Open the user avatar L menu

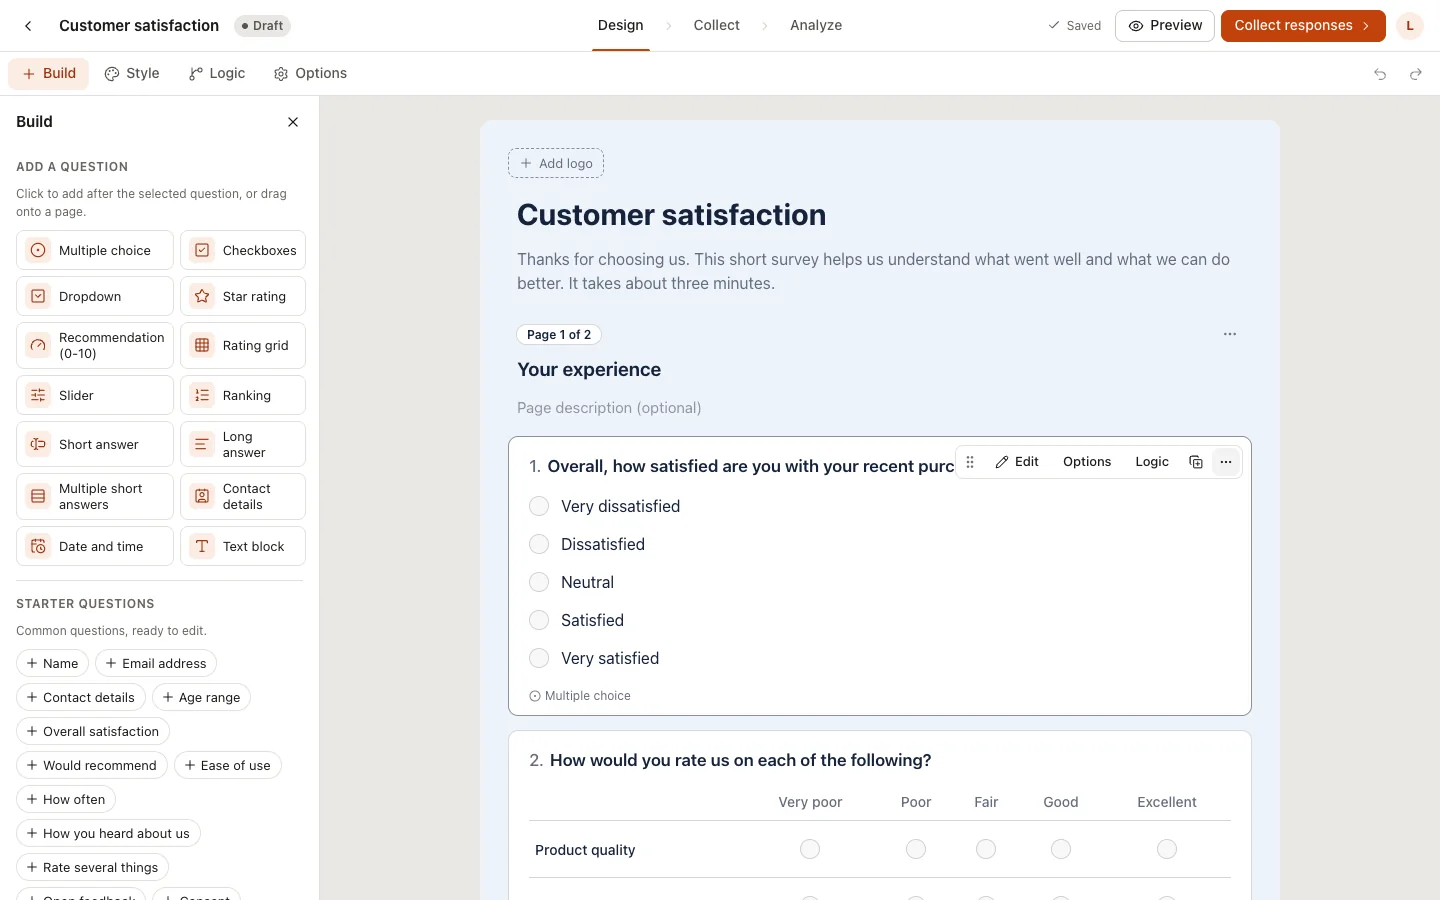pyautogui.click(x=1410, y=26)
